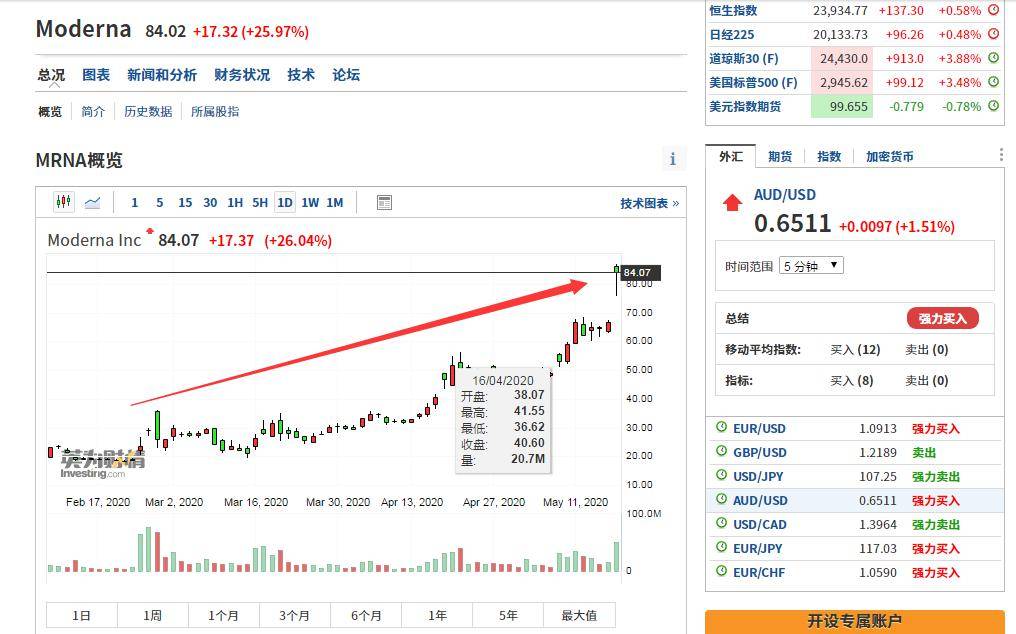Click the 开设专属账户 button

tap(855, 621)
